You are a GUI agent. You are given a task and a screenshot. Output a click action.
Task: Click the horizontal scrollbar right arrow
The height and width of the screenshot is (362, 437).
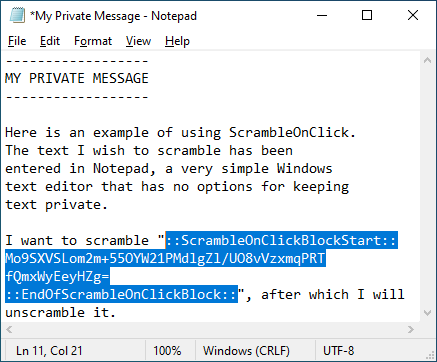coord(411,330)
